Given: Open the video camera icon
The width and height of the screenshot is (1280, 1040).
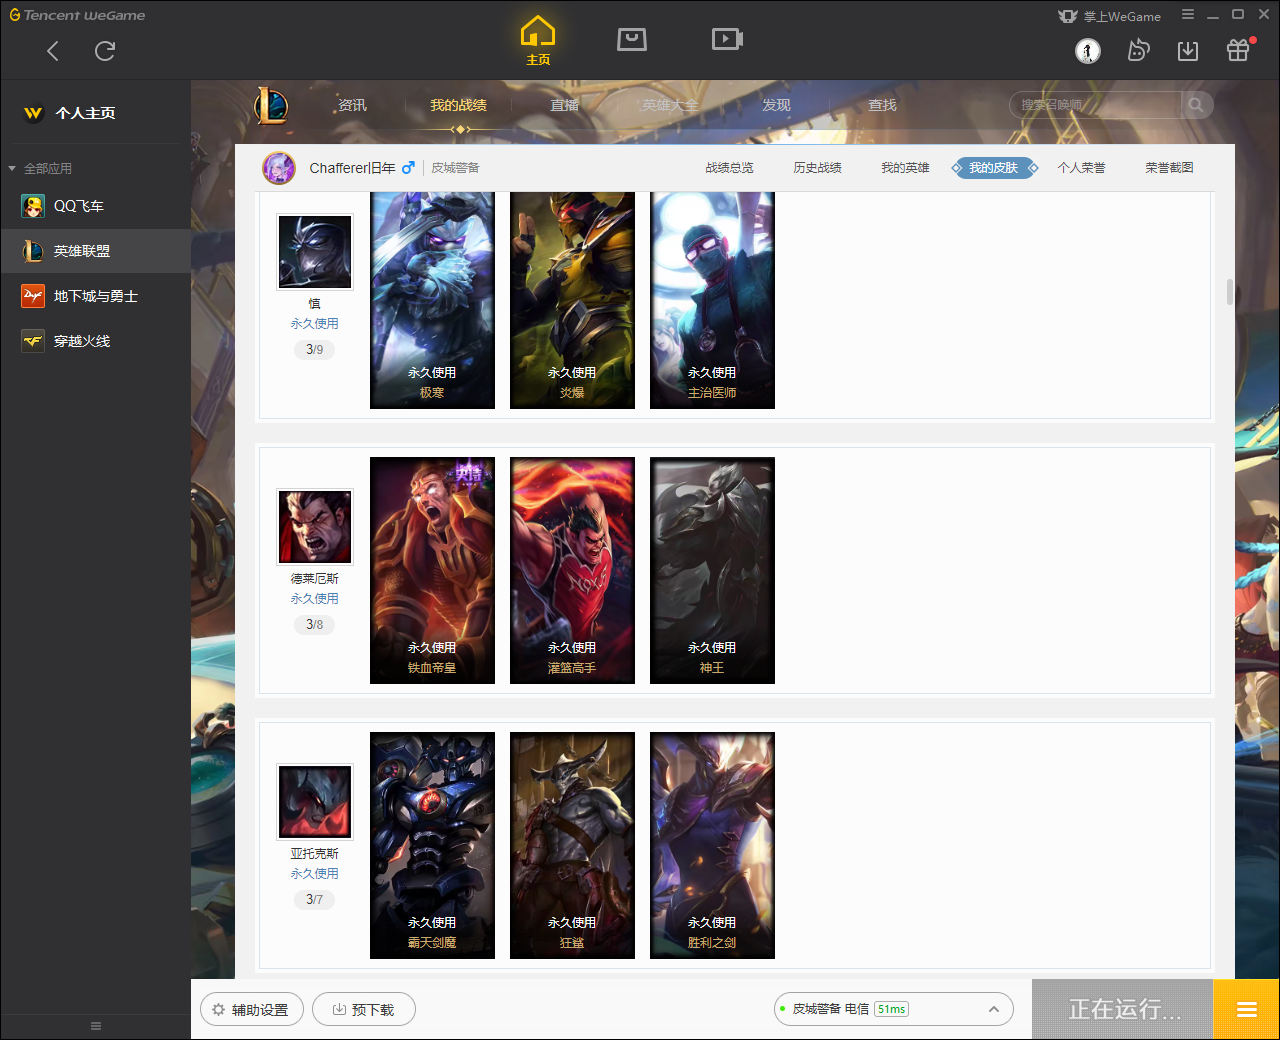Looking at the screenshot, I should coord(727,39).
